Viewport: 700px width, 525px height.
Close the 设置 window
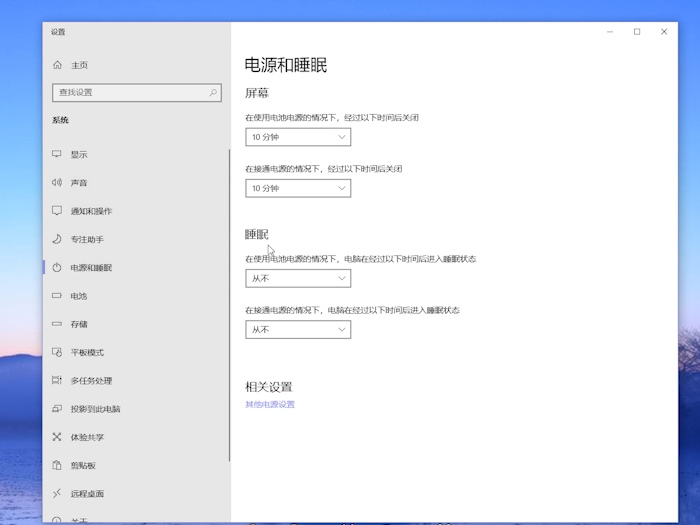coord(664,32)
